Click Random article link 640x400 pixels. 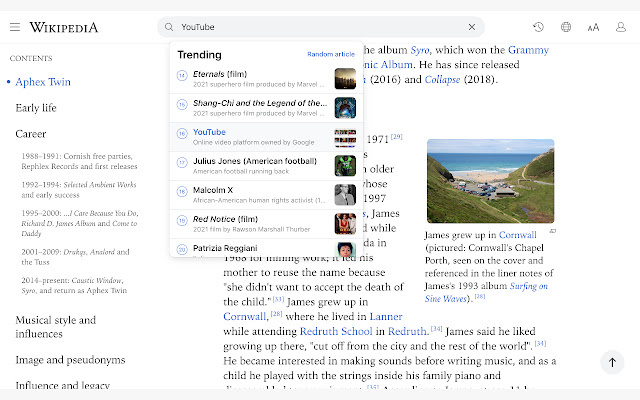(x=330, y=54)
